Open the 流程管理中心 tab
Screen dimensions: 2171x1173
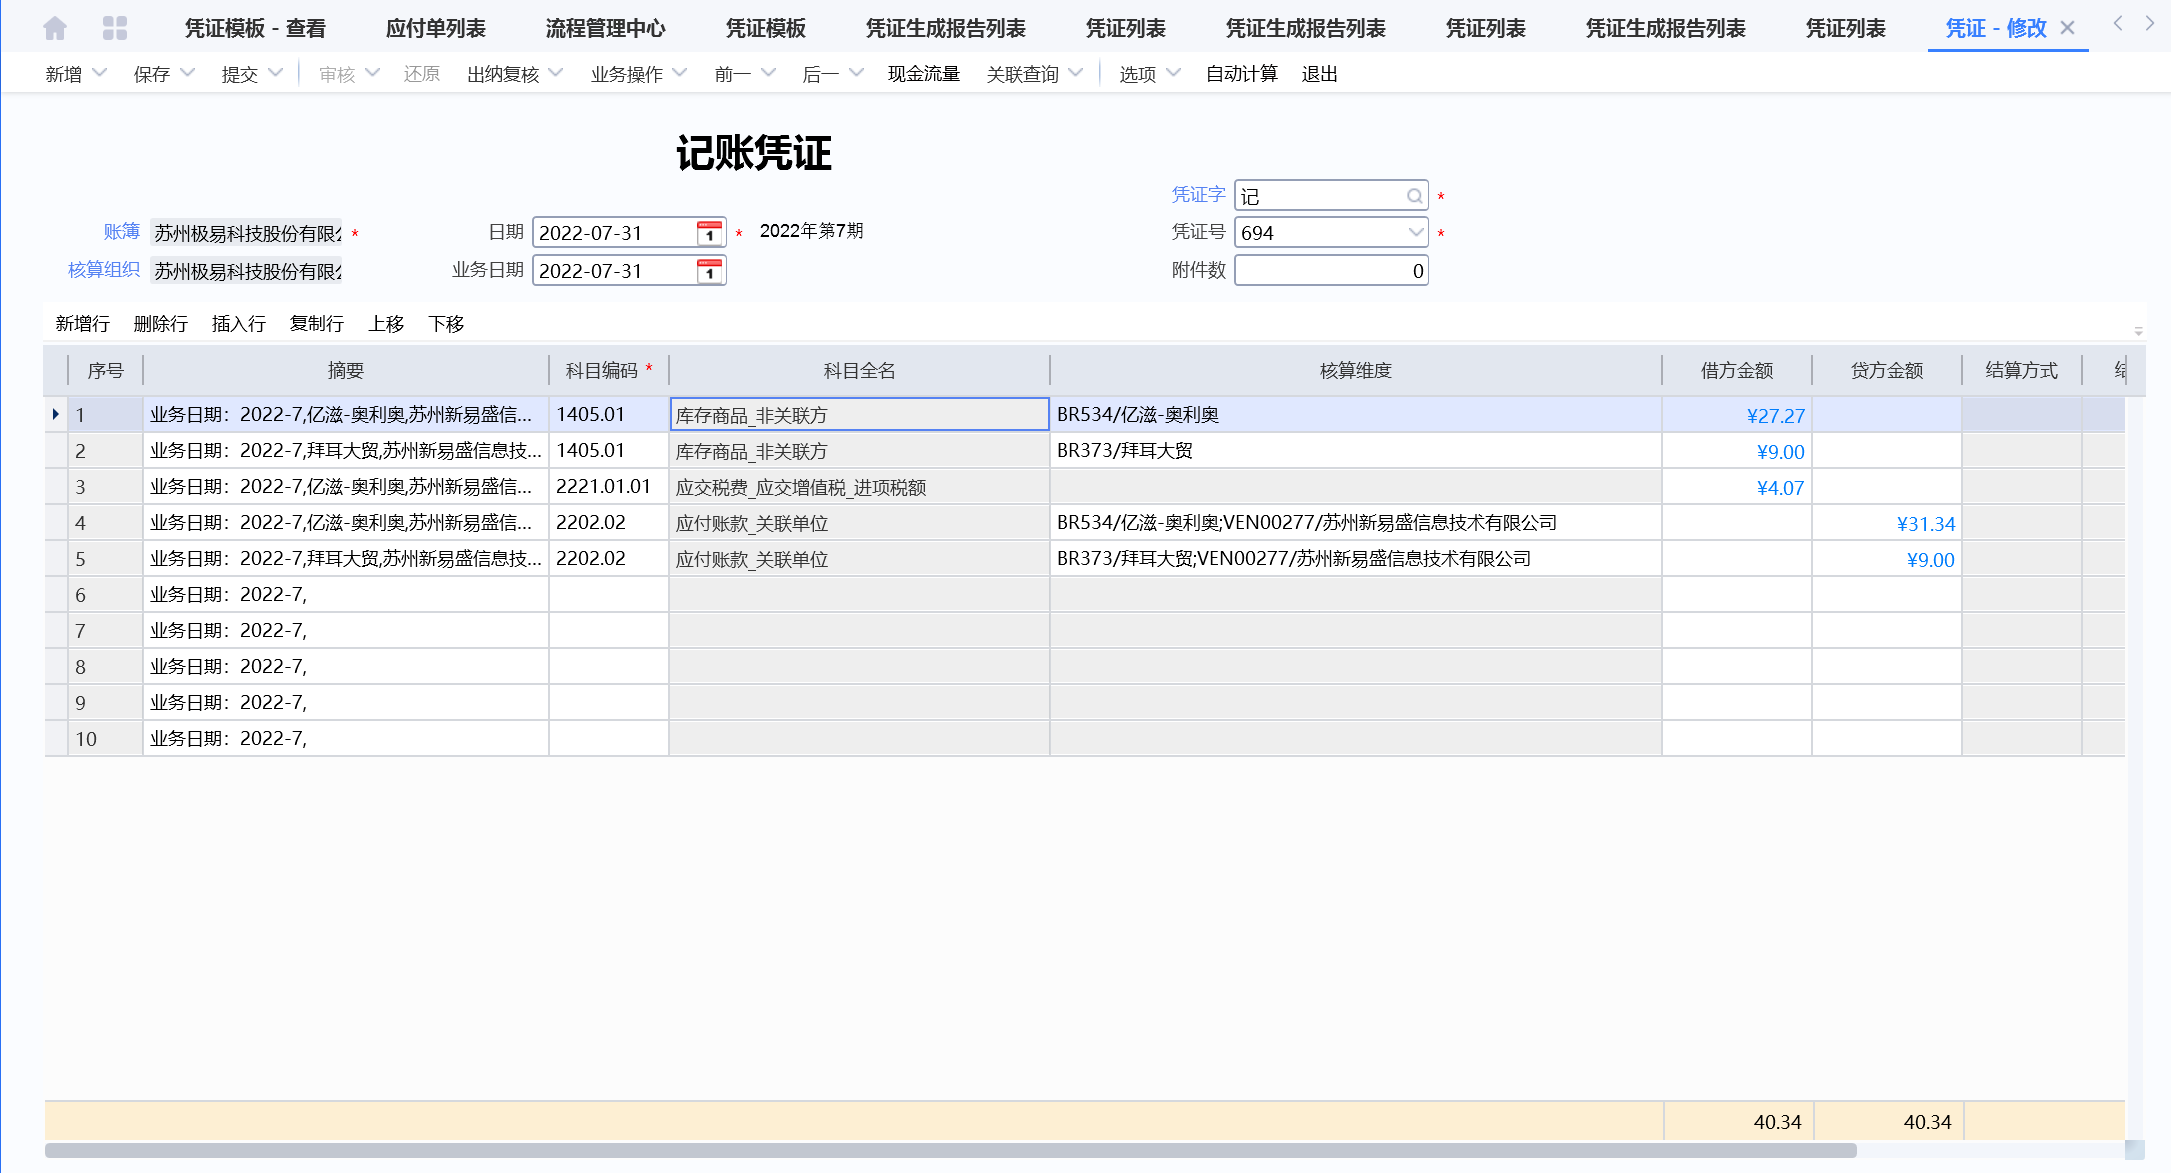(606, 28)
